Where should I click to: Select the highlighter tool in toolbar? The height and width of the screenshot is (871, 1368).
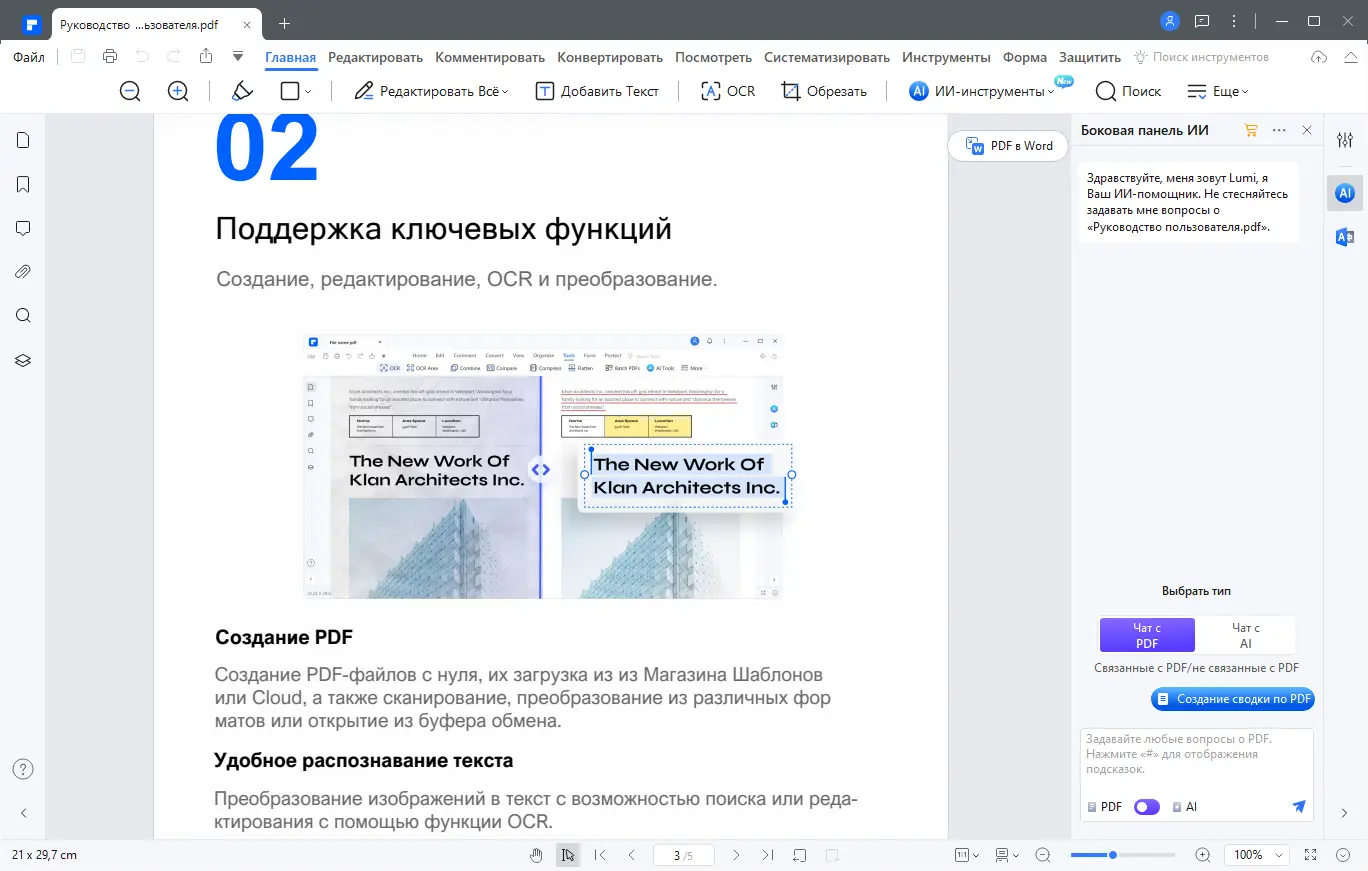click(242, 91)
